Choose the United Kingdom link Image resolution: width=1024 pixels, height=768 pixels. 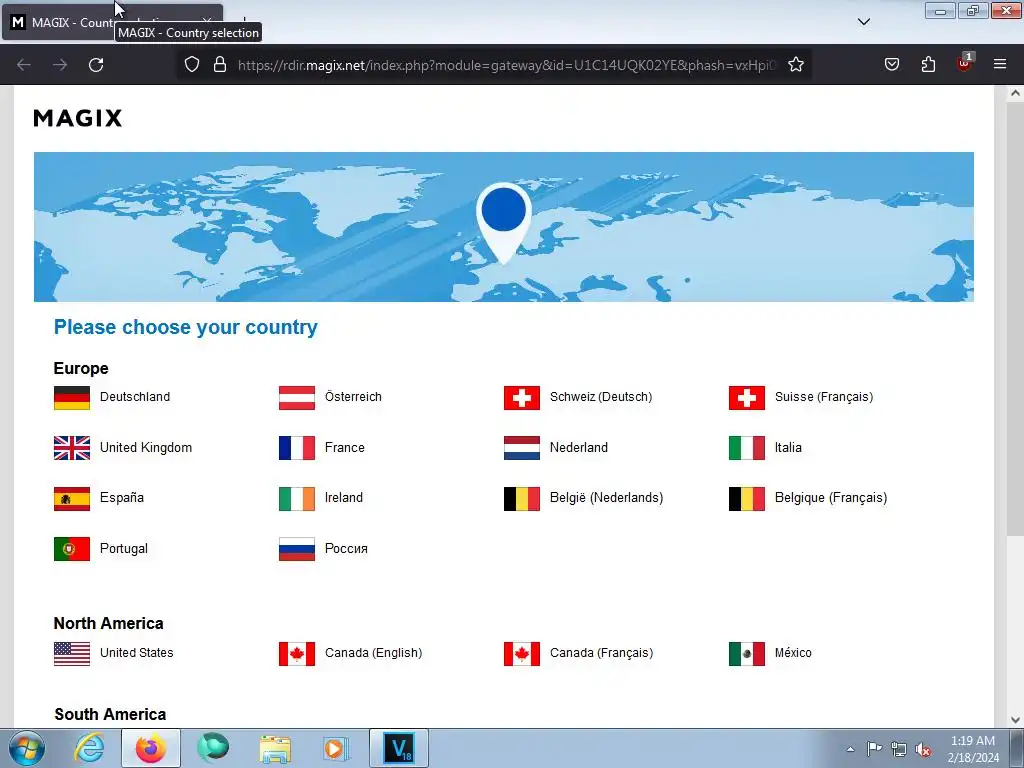pos(146,447)
